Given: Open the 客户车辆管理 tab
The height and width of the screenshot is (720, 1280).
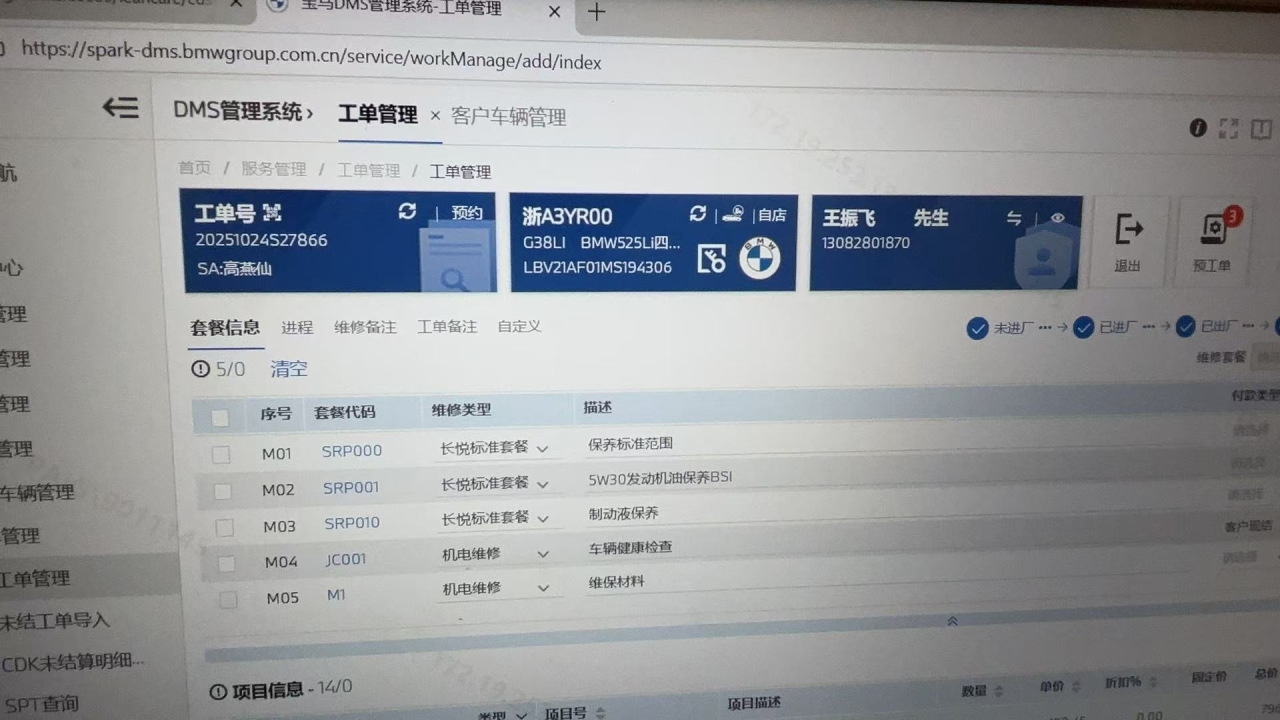Looking at the screenshot, I should [x=508, y=117].
